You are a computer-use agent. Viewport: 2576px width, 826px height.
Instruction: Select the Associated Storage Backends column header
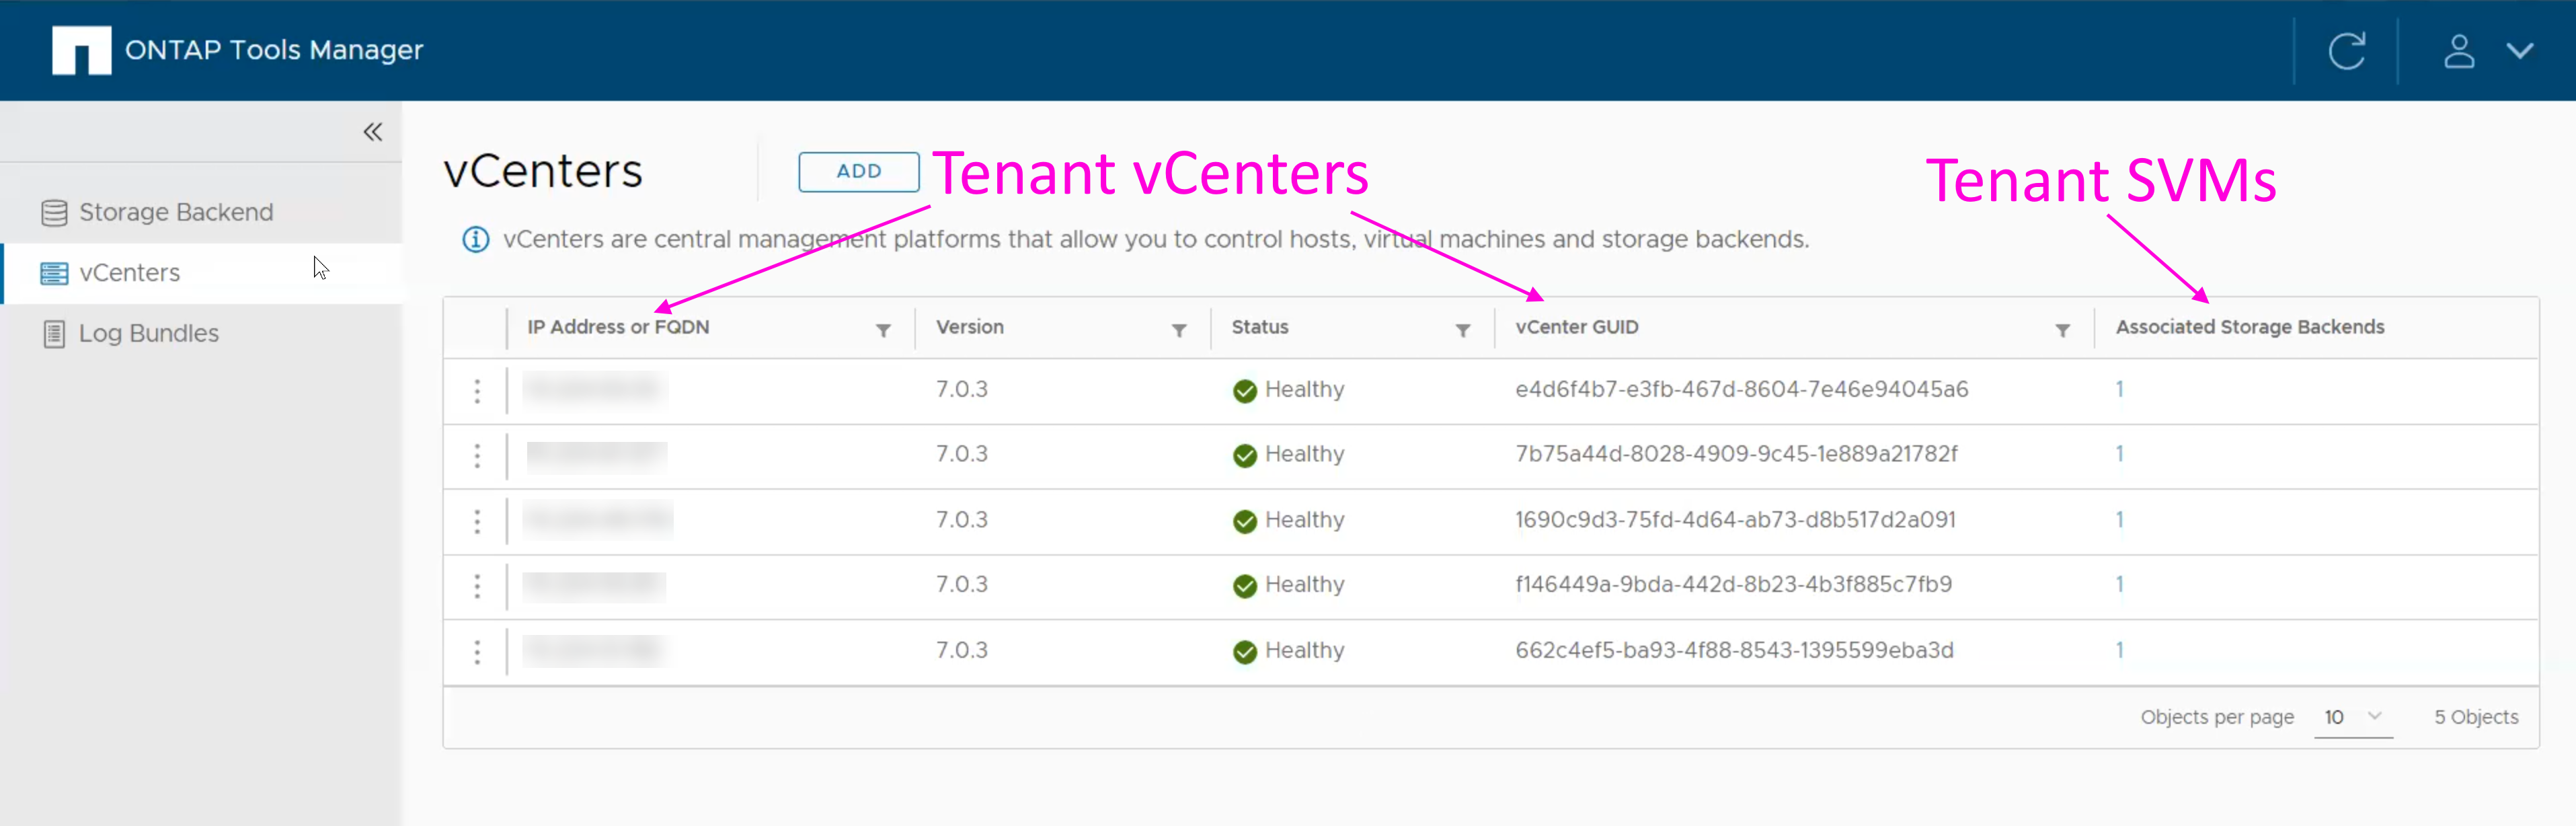2249,327
